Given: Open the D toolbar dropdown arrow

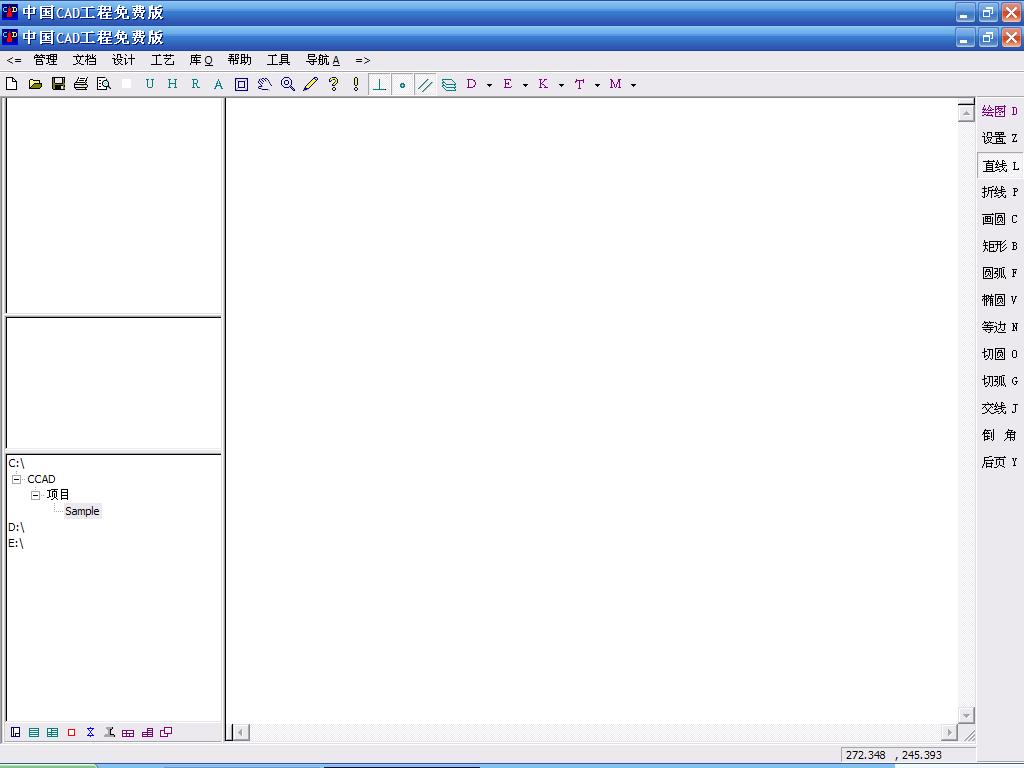Looking at the screenshot, I should [x=489, y=85].
